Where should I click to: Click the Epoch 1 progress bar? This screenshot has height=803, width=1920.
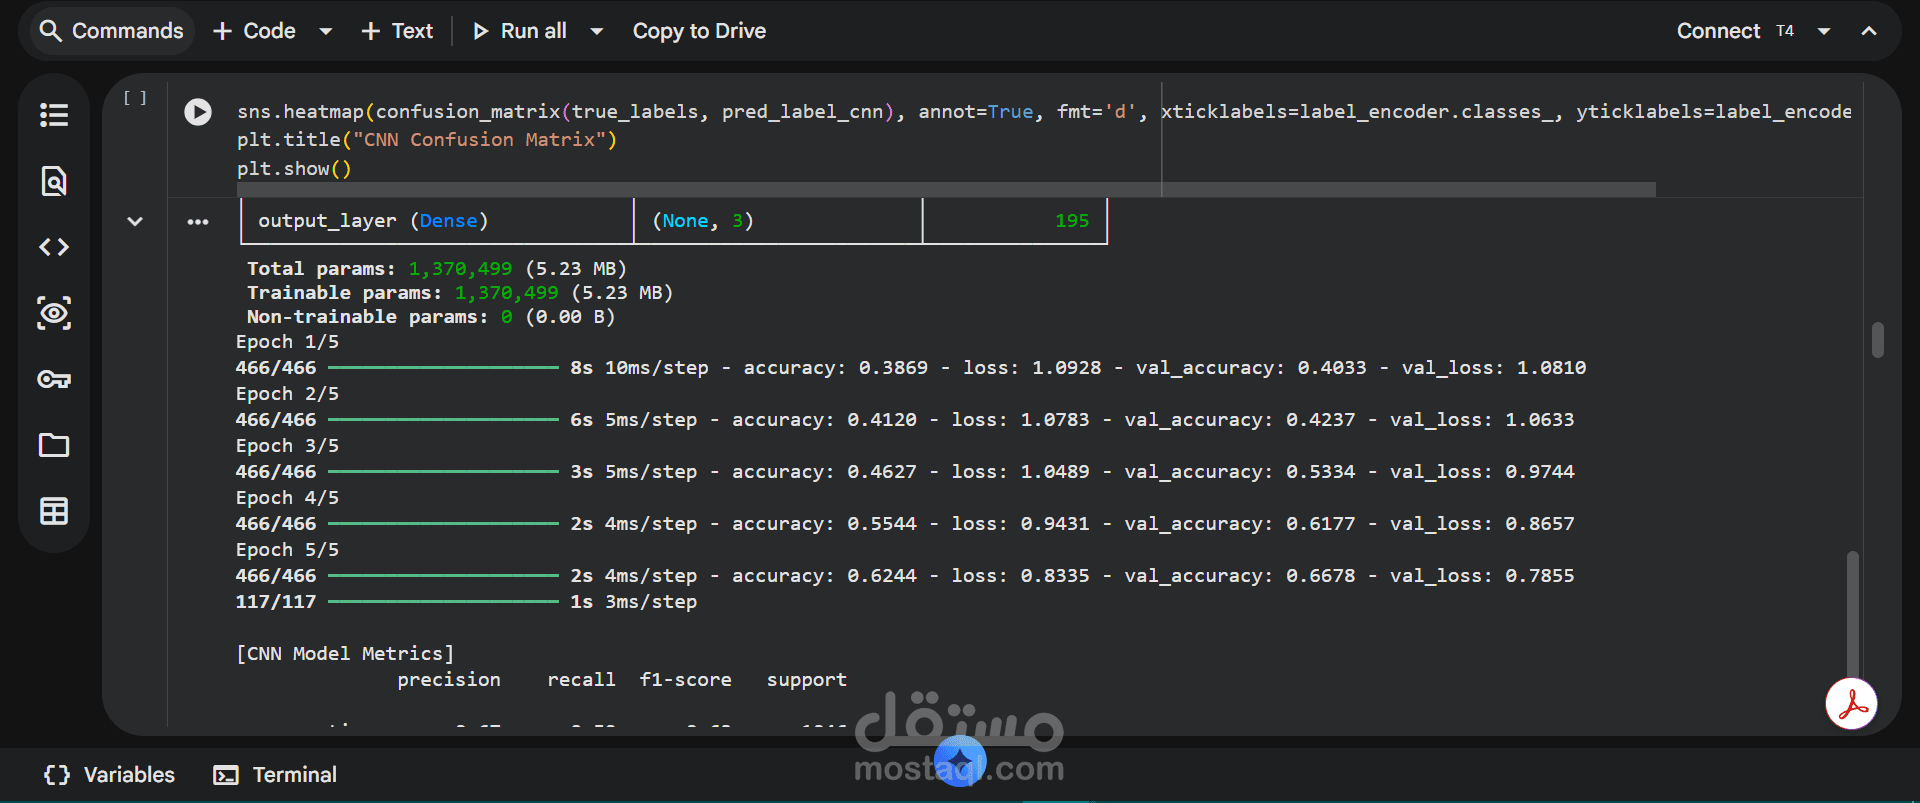click(443, 368)
